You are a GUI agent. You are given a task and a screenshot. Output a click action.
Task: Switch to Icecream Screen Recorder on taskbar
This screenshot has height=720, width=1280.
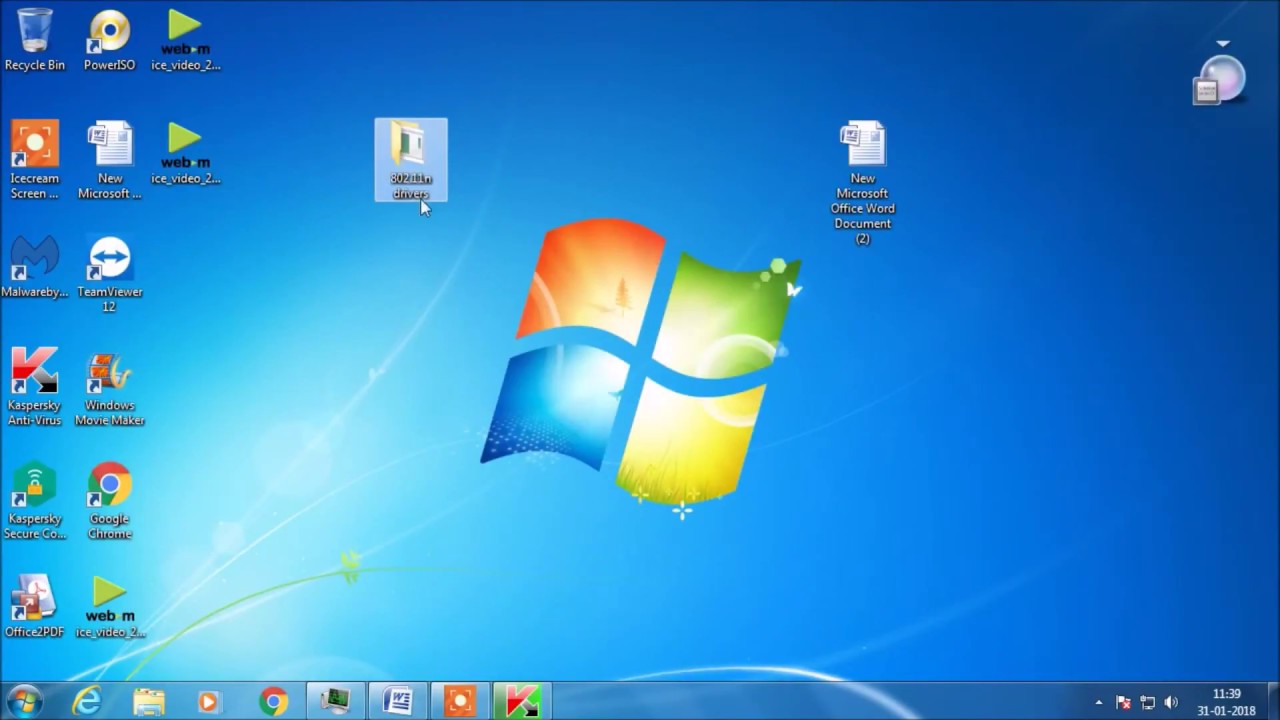460,702
